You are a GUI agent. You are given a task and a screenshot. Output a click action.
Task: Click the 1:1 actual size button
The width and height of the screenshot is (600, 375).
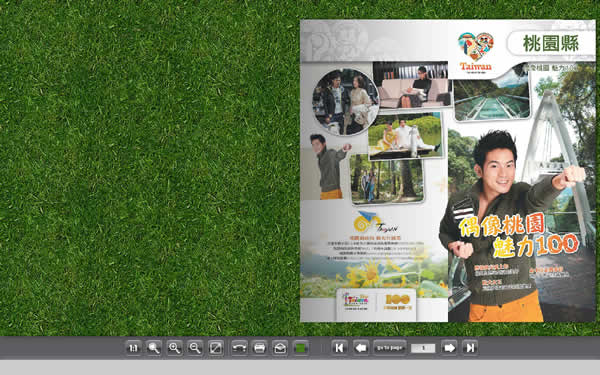click(133, 348)
